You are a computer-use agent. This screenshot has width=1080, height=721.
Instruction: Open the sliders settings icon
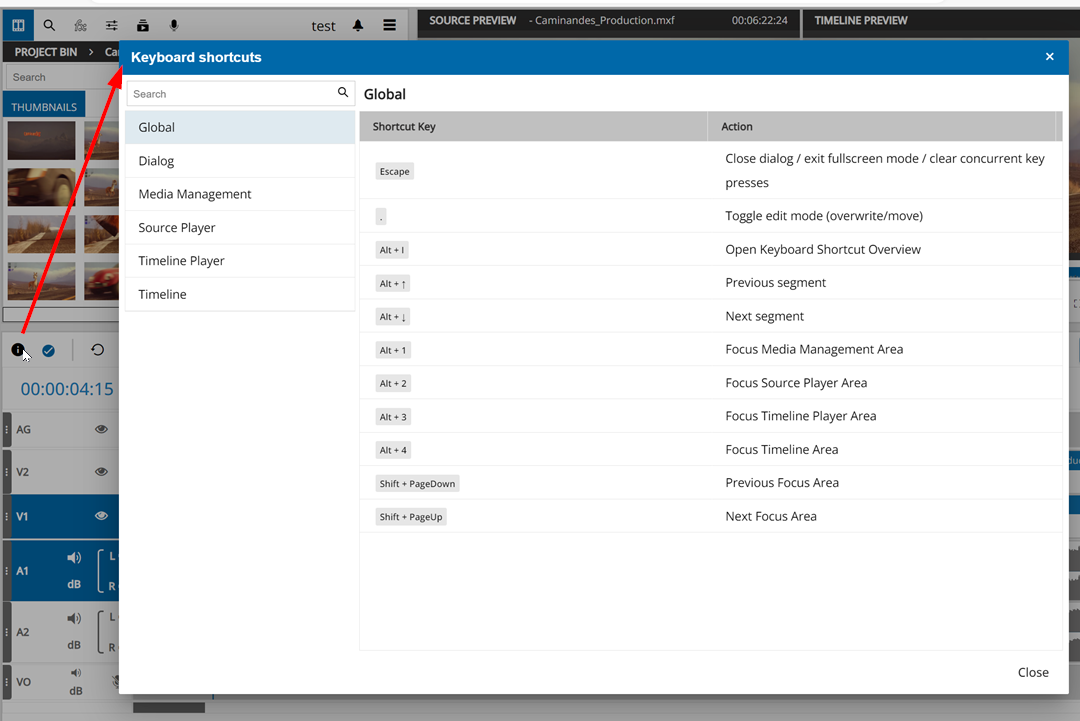(112, 25)
